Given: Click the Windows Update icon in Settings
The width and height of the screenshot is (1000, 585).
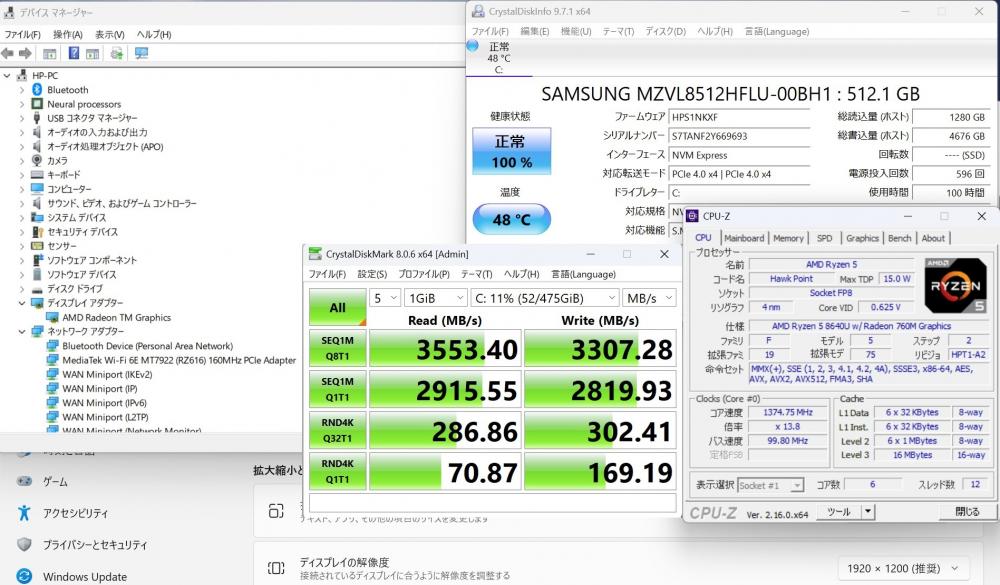Looking at the screenshot, I should (x=24, y=576).
